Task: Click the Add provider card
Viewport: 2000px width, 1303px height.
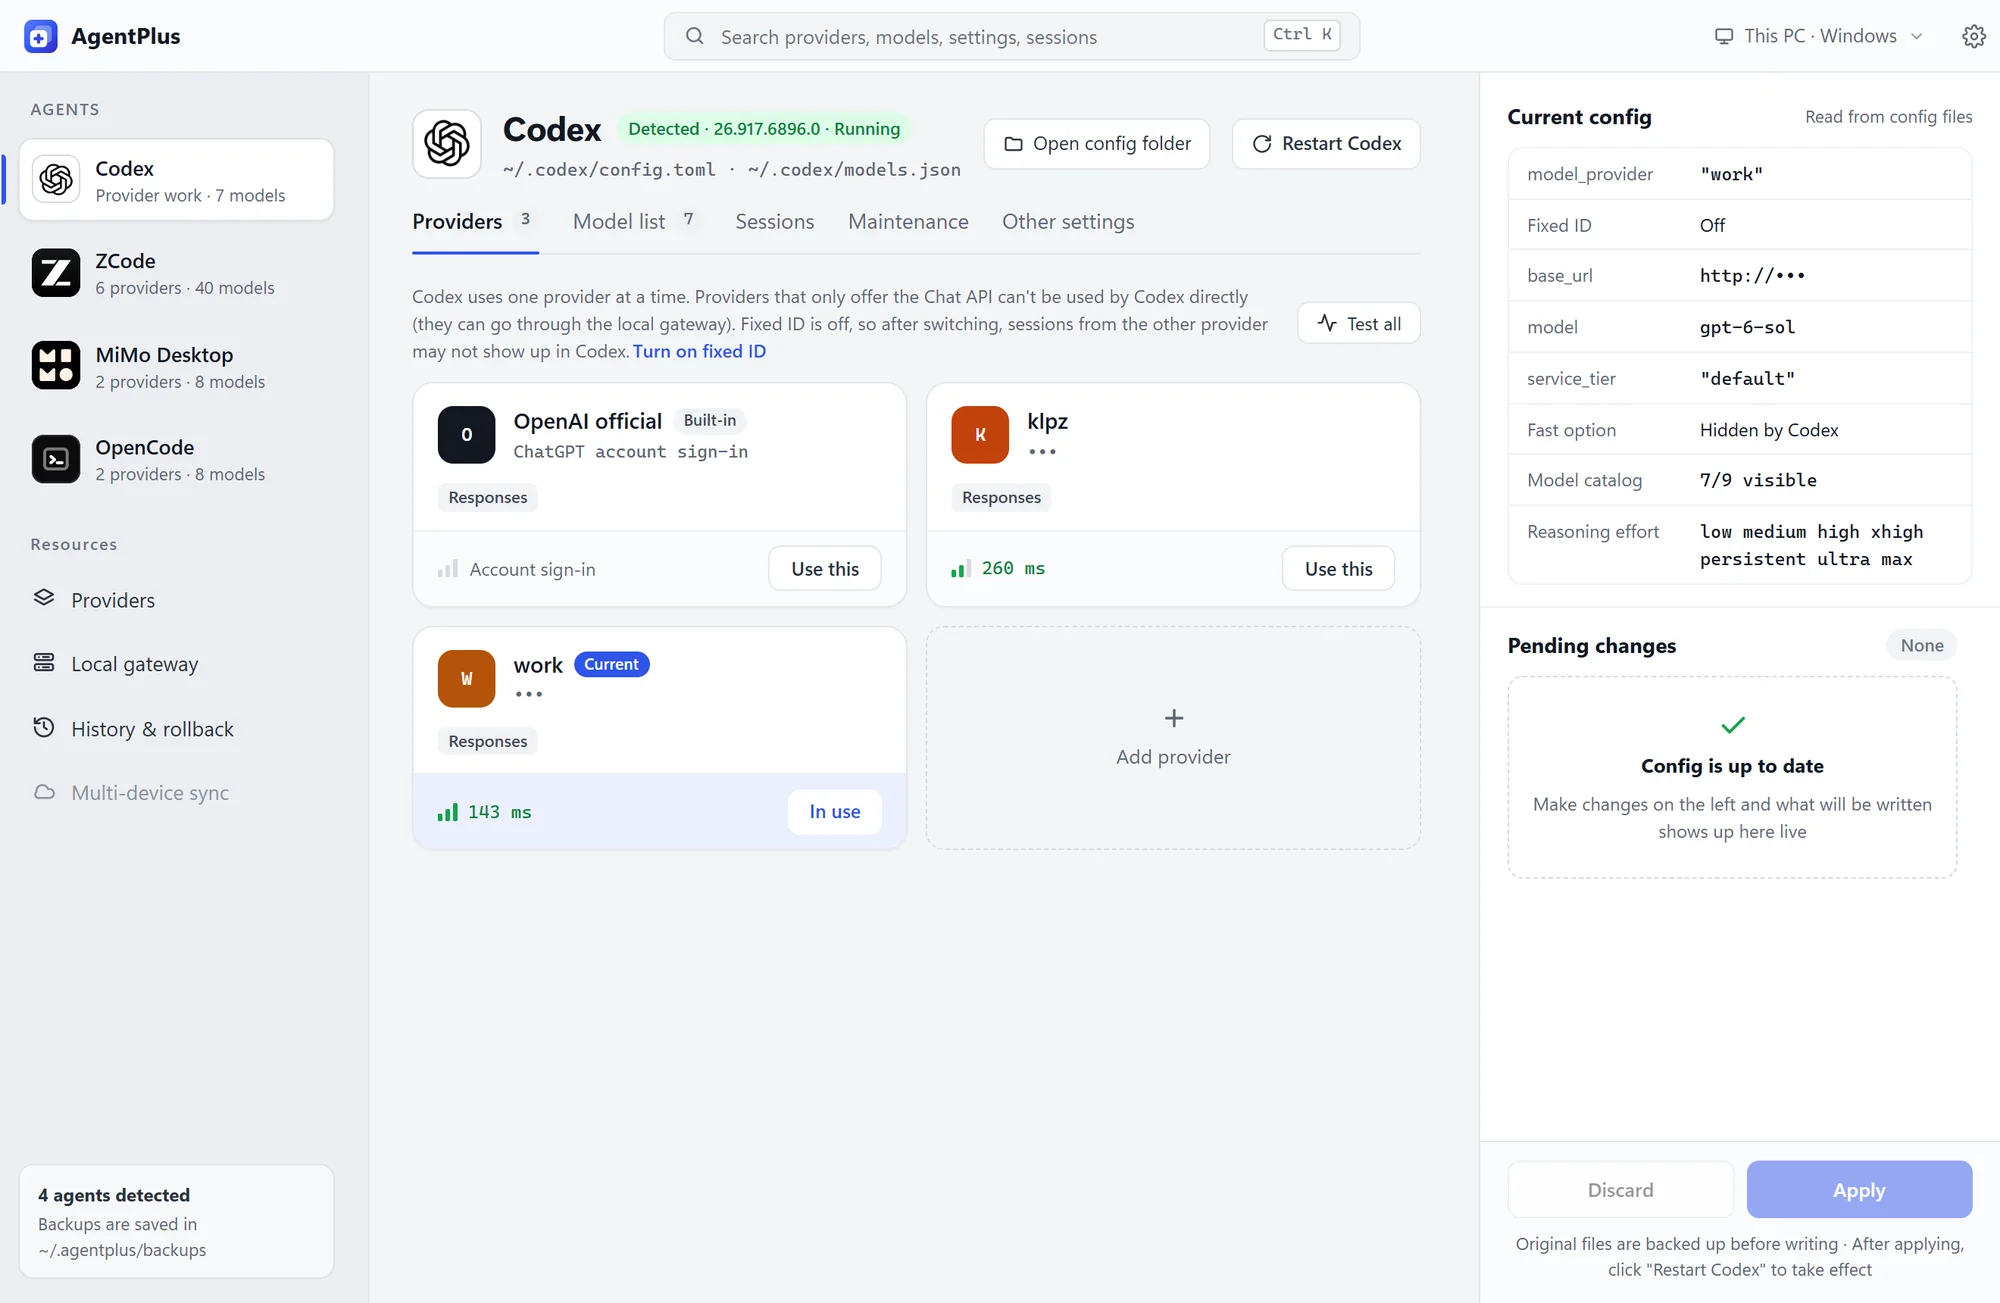Action: point(1173,738)
